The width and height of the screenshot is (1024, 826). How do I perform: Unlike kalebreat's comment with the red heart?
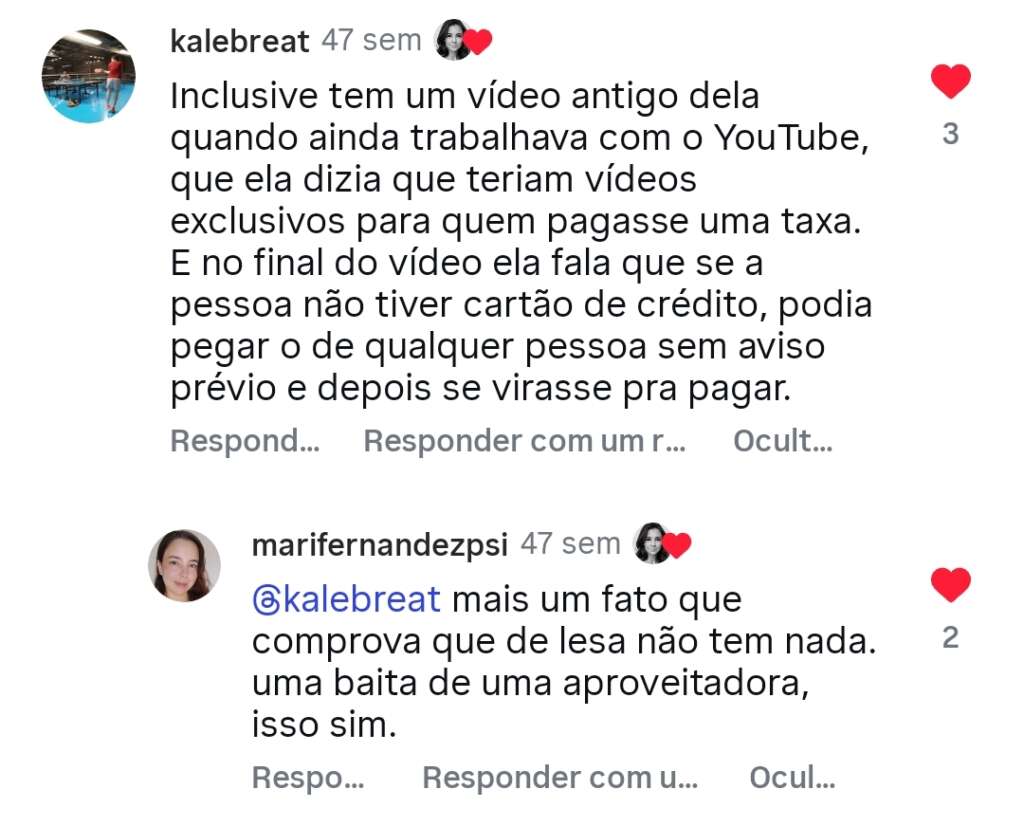(950, 82)
